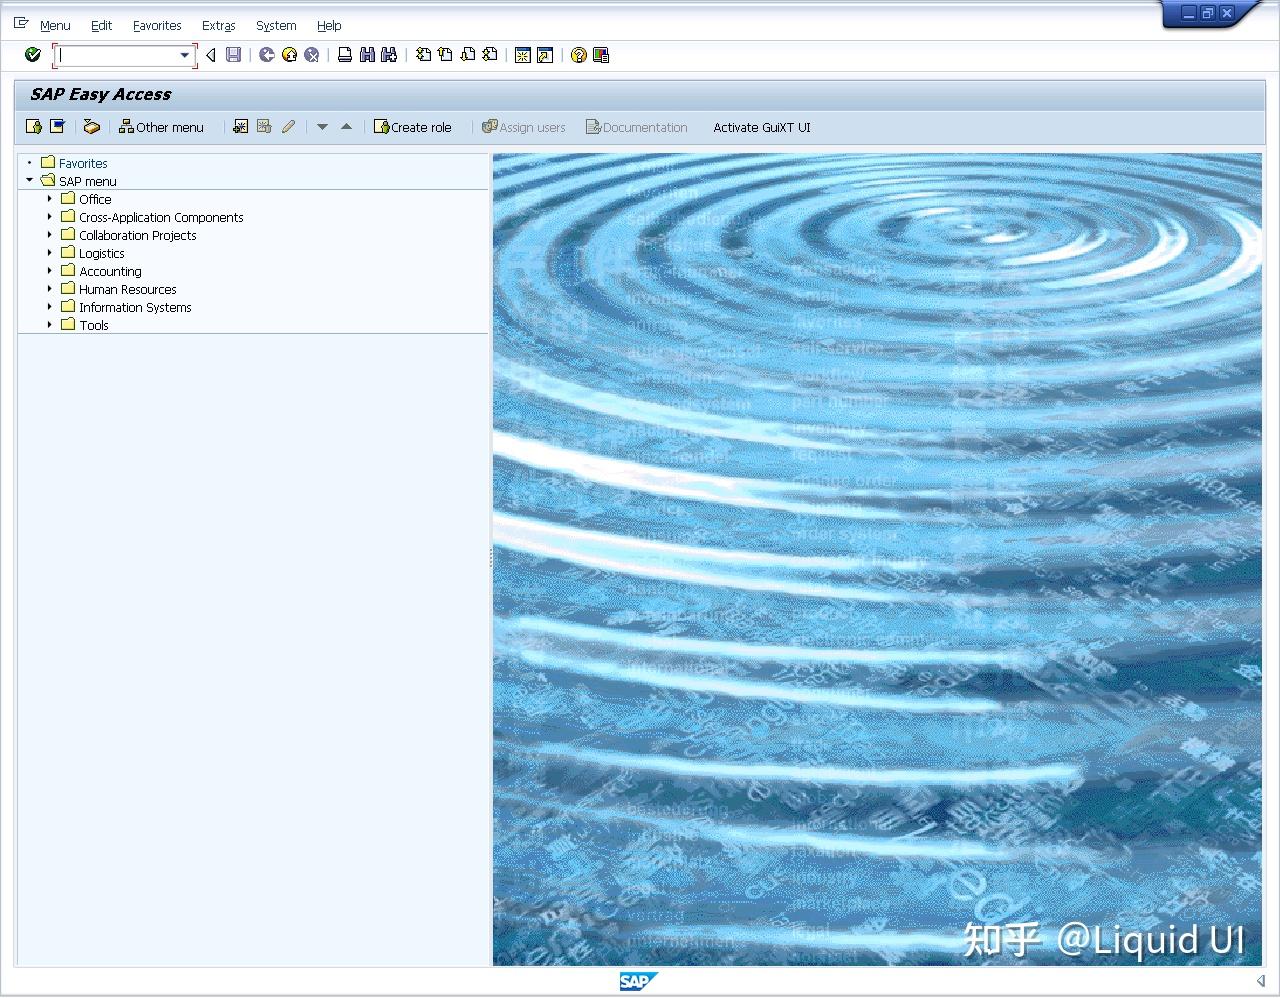Click the Generate Shortcut icon

[x=545, y=55]
